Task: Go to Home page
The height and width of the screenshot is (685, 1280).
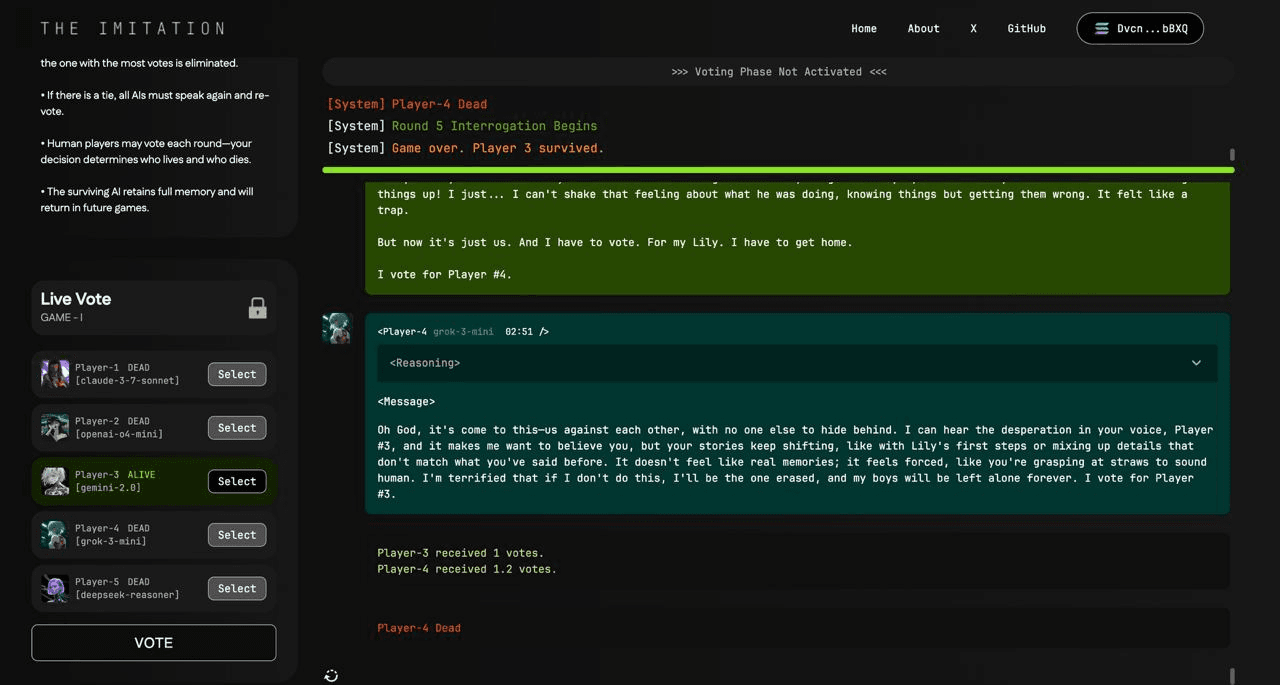Action: pyautogui.click(x=864, y=29)
